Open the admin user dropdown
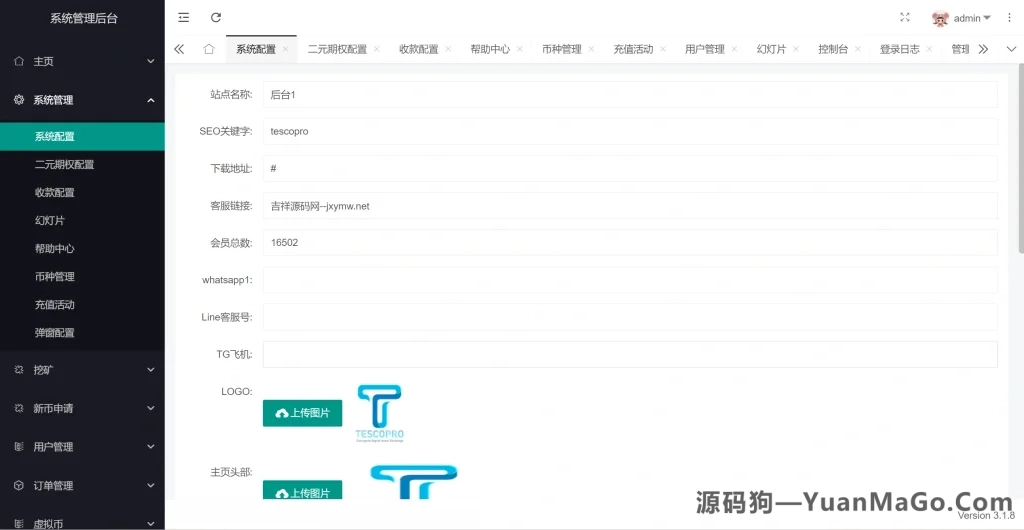The image size is (1024, 530). tap(972, 18)
